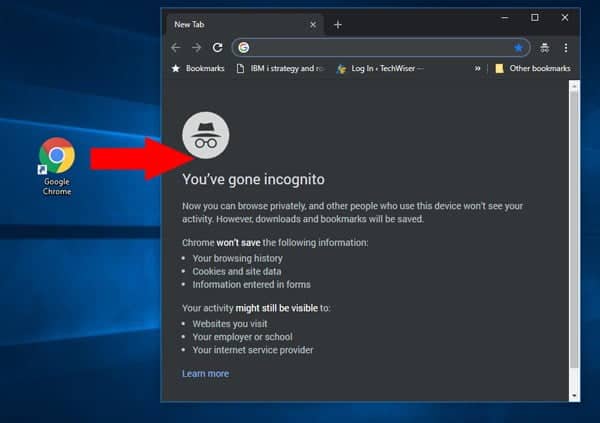Reload the page with the refresh icon

218,47
